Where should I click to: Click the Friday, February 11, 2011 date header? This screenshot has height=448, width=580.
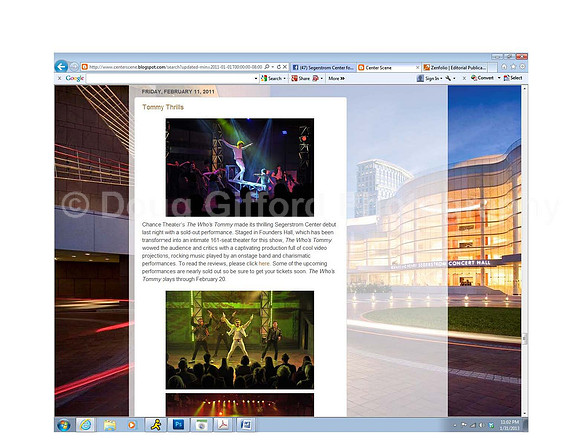[178, 91]
